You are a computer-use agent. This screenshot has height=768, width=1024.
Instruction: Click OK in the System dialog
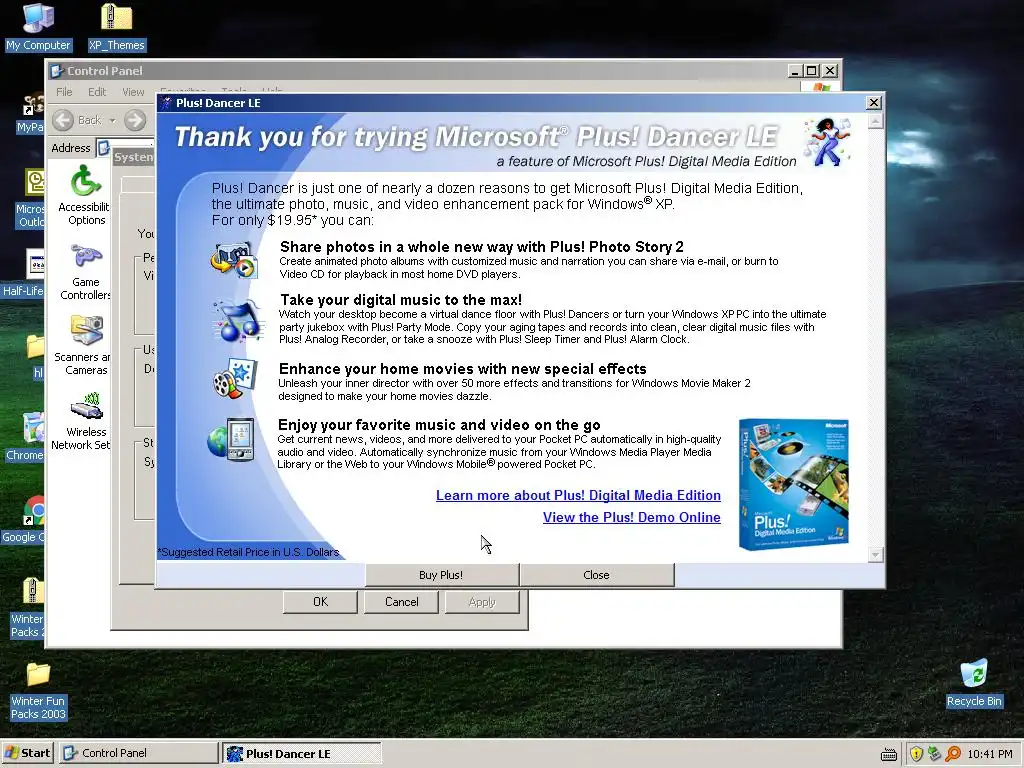click(x=320, y=601)
